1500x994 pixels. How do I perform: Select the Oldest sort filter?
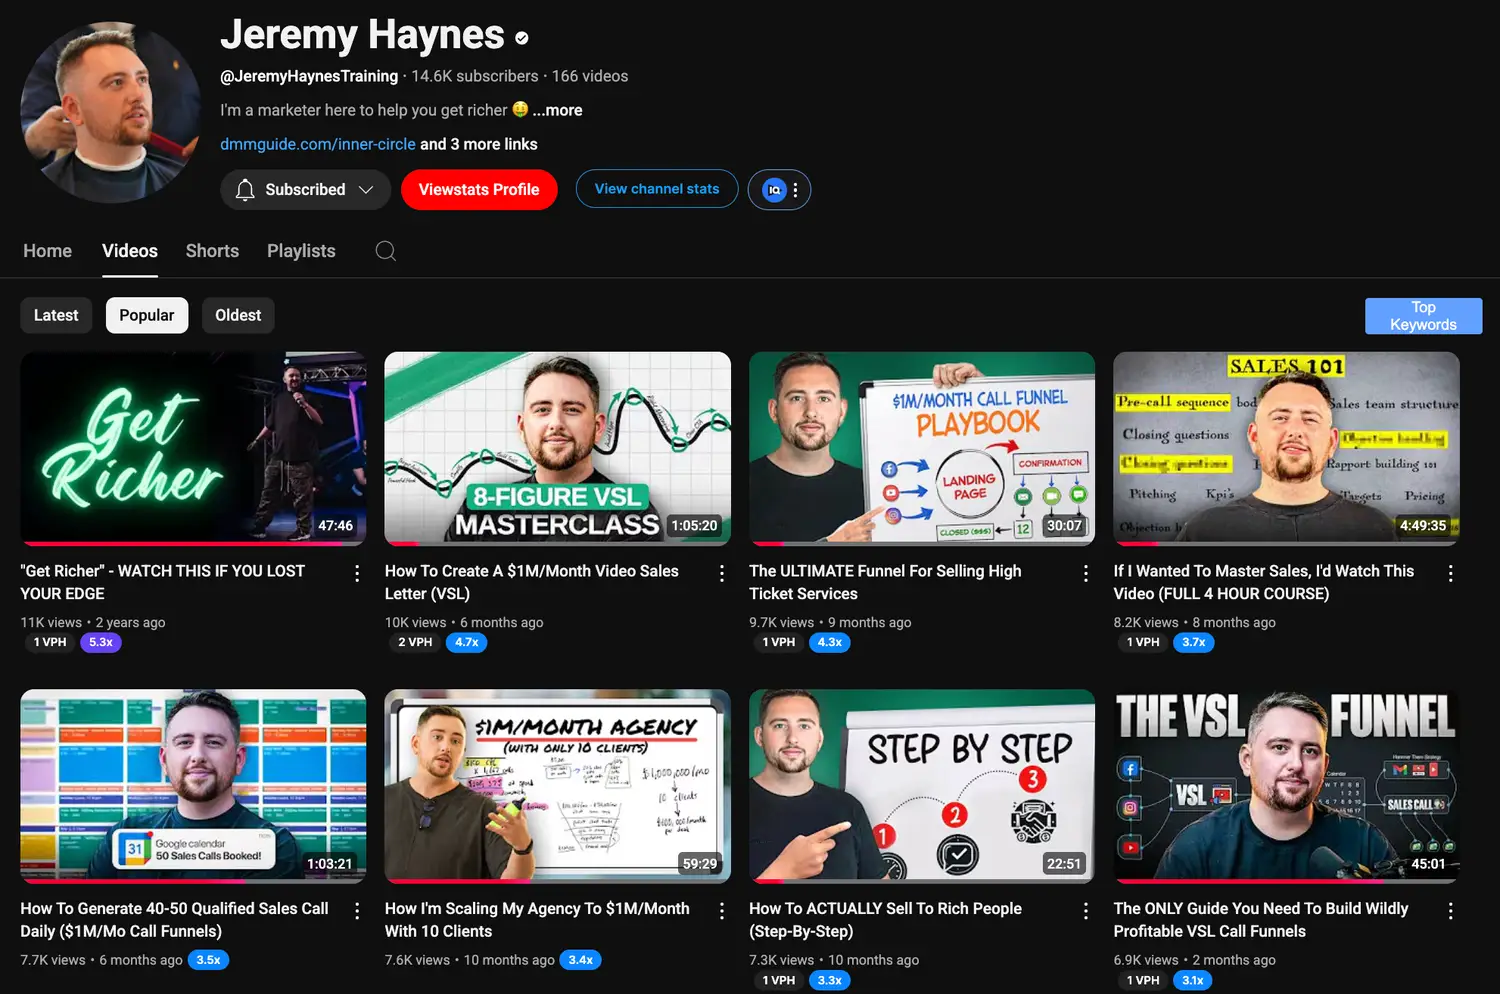point(238,315)
